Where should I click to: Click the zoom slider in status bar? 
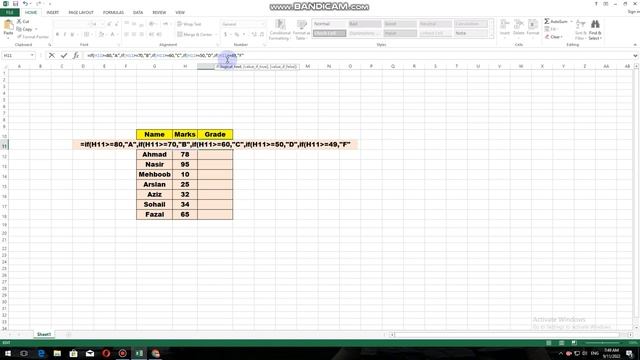click(602, 343)
